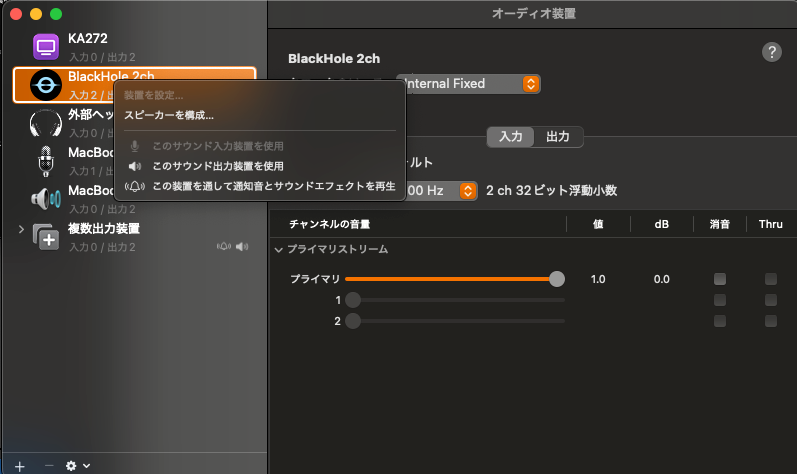This screenshot has height=474, width=797.
Task: Open the Internal Fixed clock source dropdown
Action: [468, 84]
